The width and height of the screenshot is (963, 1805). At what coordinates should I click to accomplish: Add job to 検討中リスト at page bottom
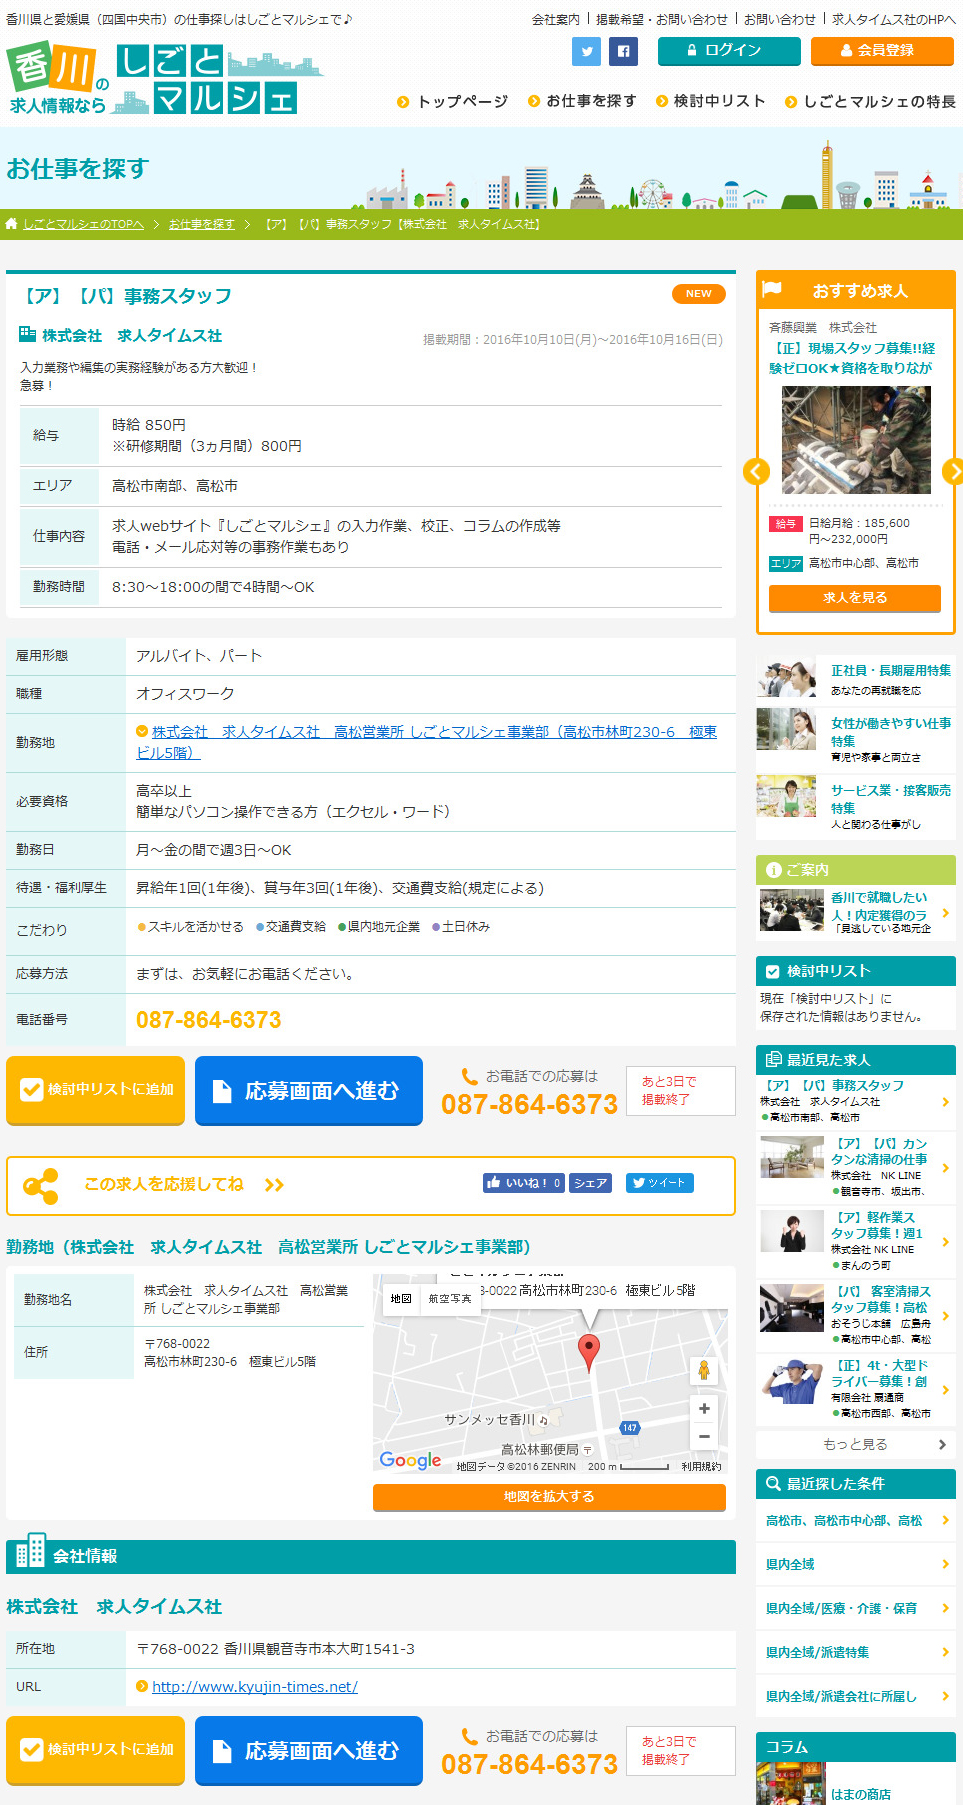96,1751
